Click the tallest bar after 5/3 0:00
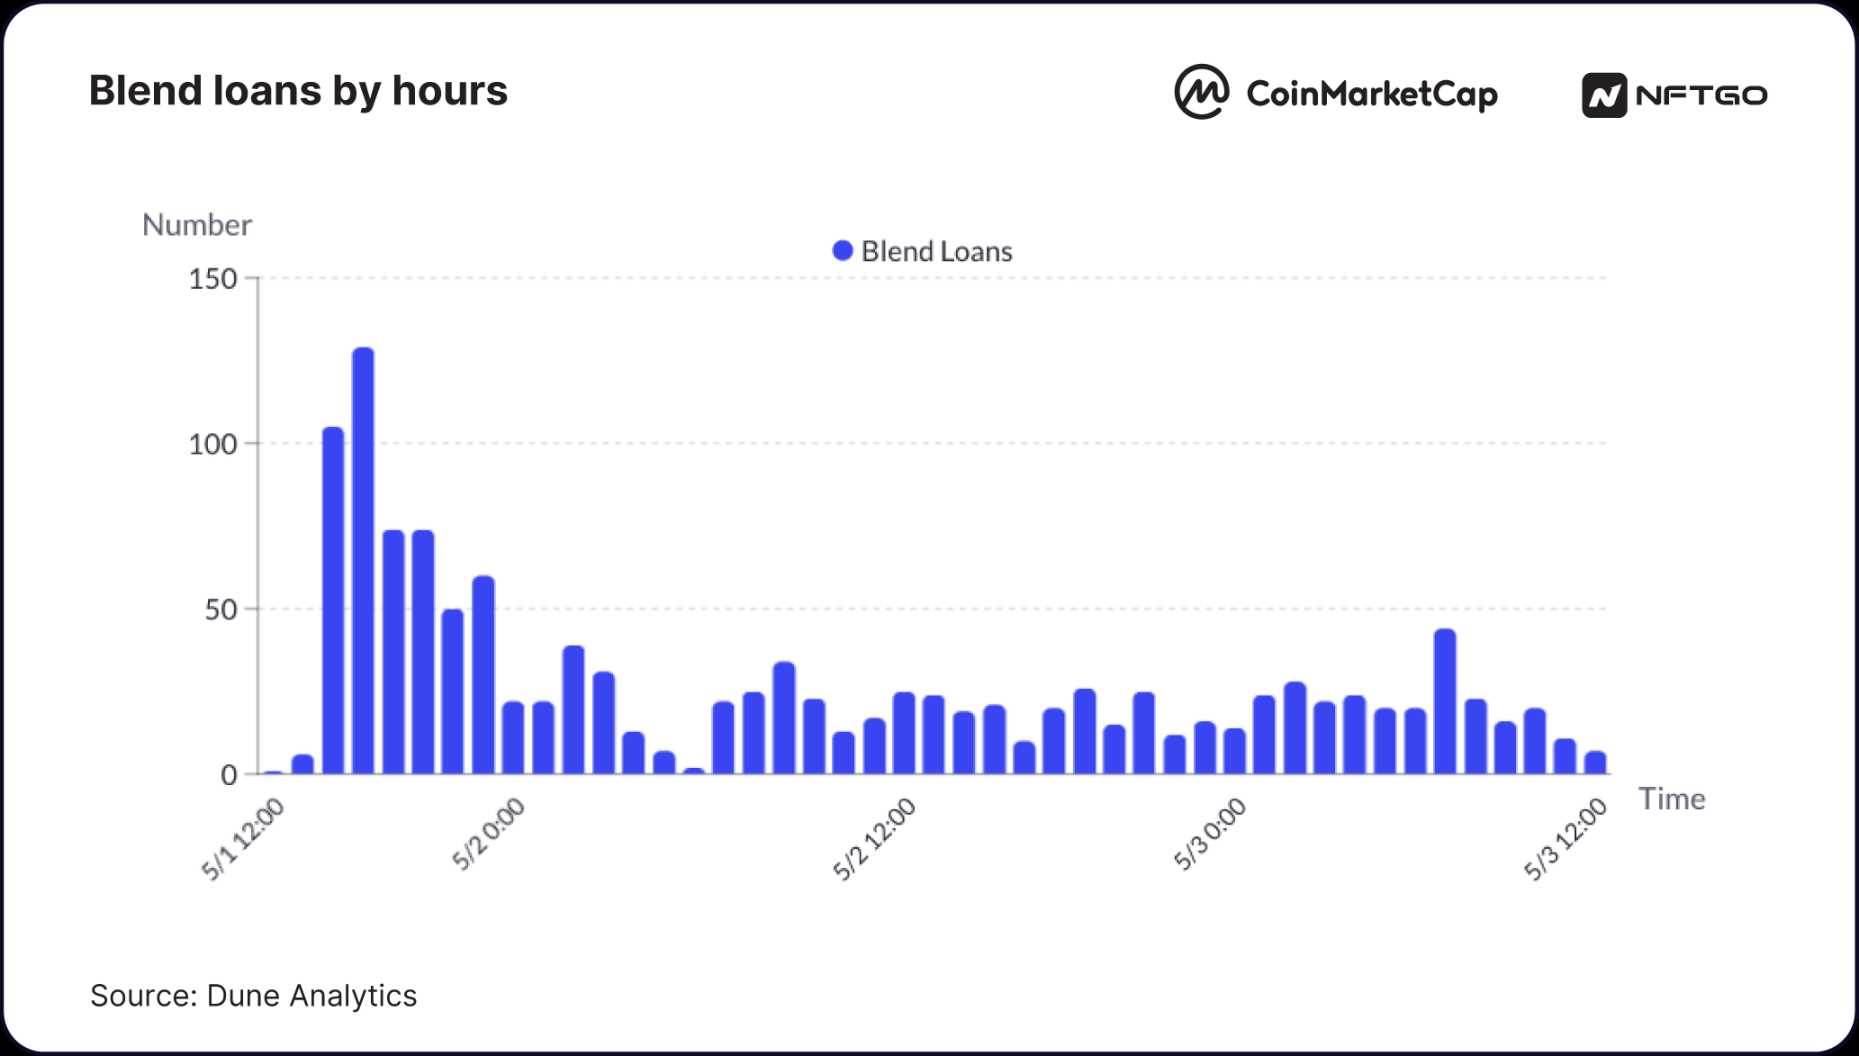 click(1444, 701)
